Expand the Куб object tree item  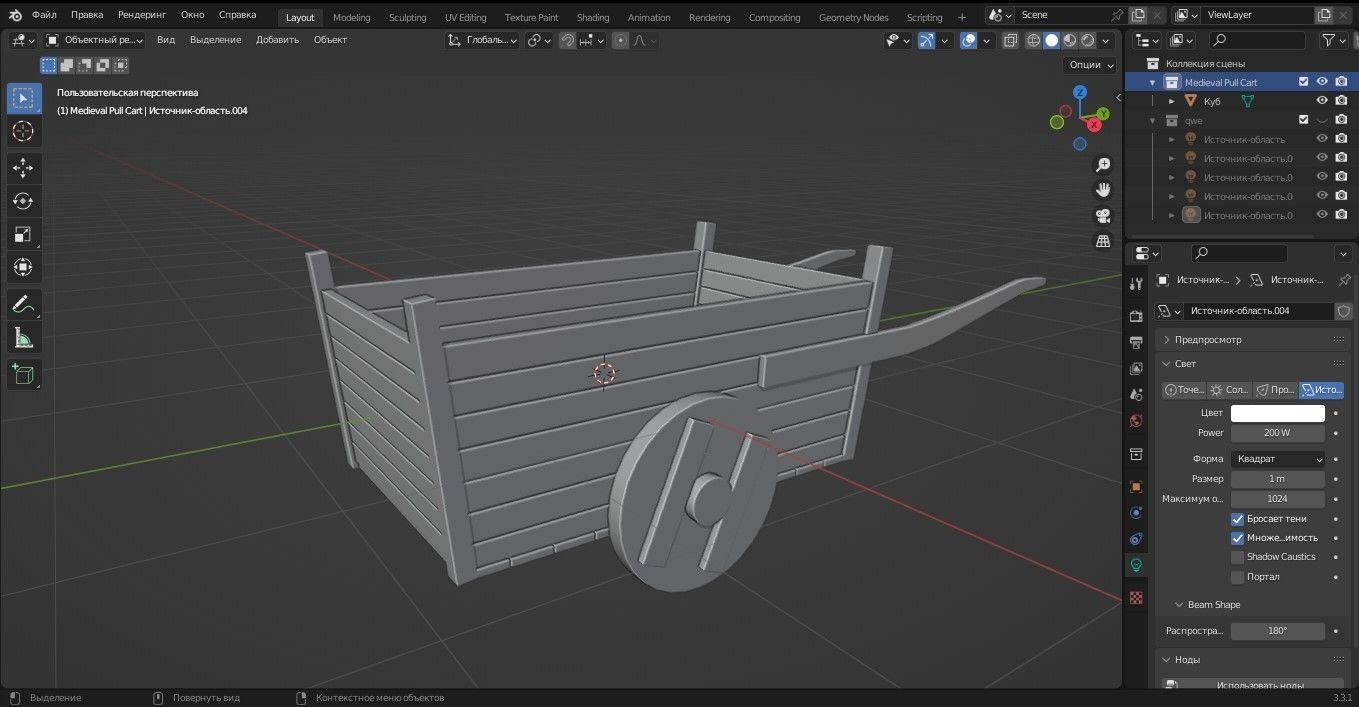[x=1172, y=101]
